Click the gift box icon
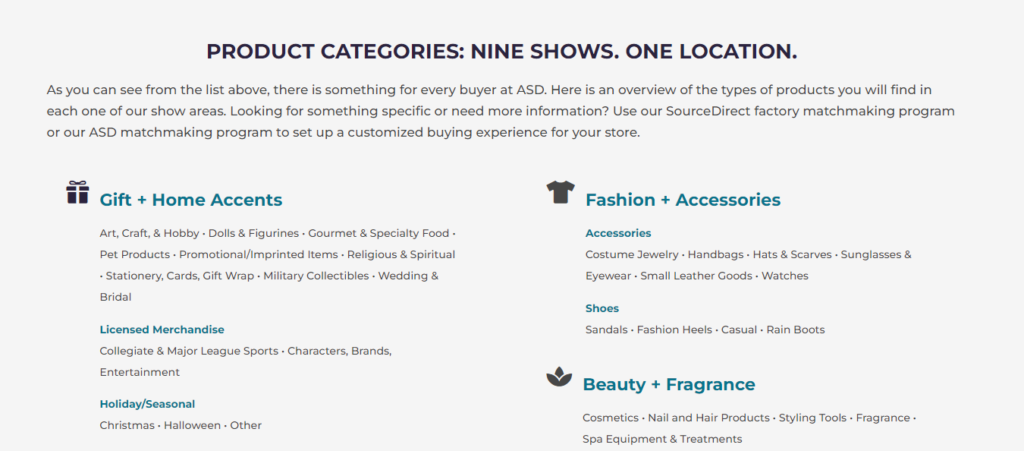Image resolution: width=1024 pixels, height=451 pixels. (78, 192)
